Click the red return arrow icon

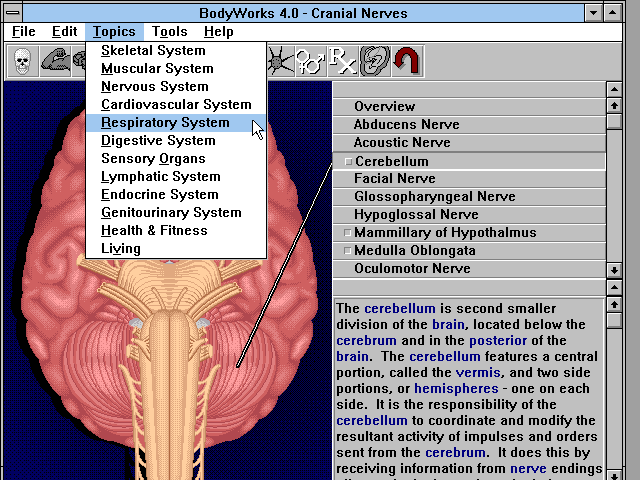406,62
